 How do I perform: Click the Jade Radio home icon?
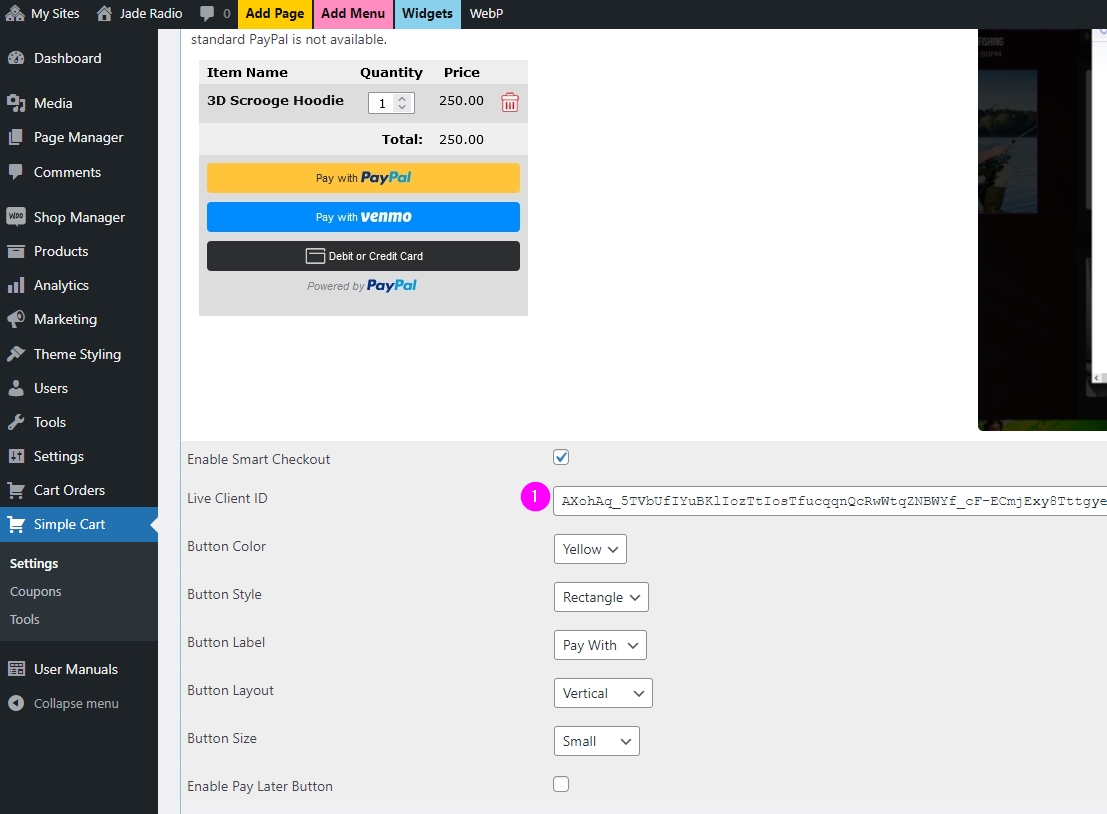pos(104,13)
